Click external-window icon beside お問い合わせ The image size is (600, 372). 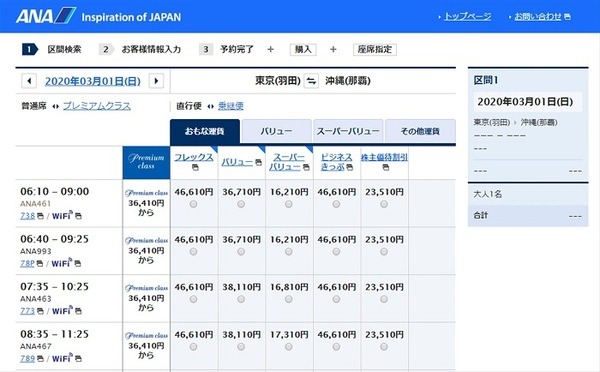pos(567,17)
